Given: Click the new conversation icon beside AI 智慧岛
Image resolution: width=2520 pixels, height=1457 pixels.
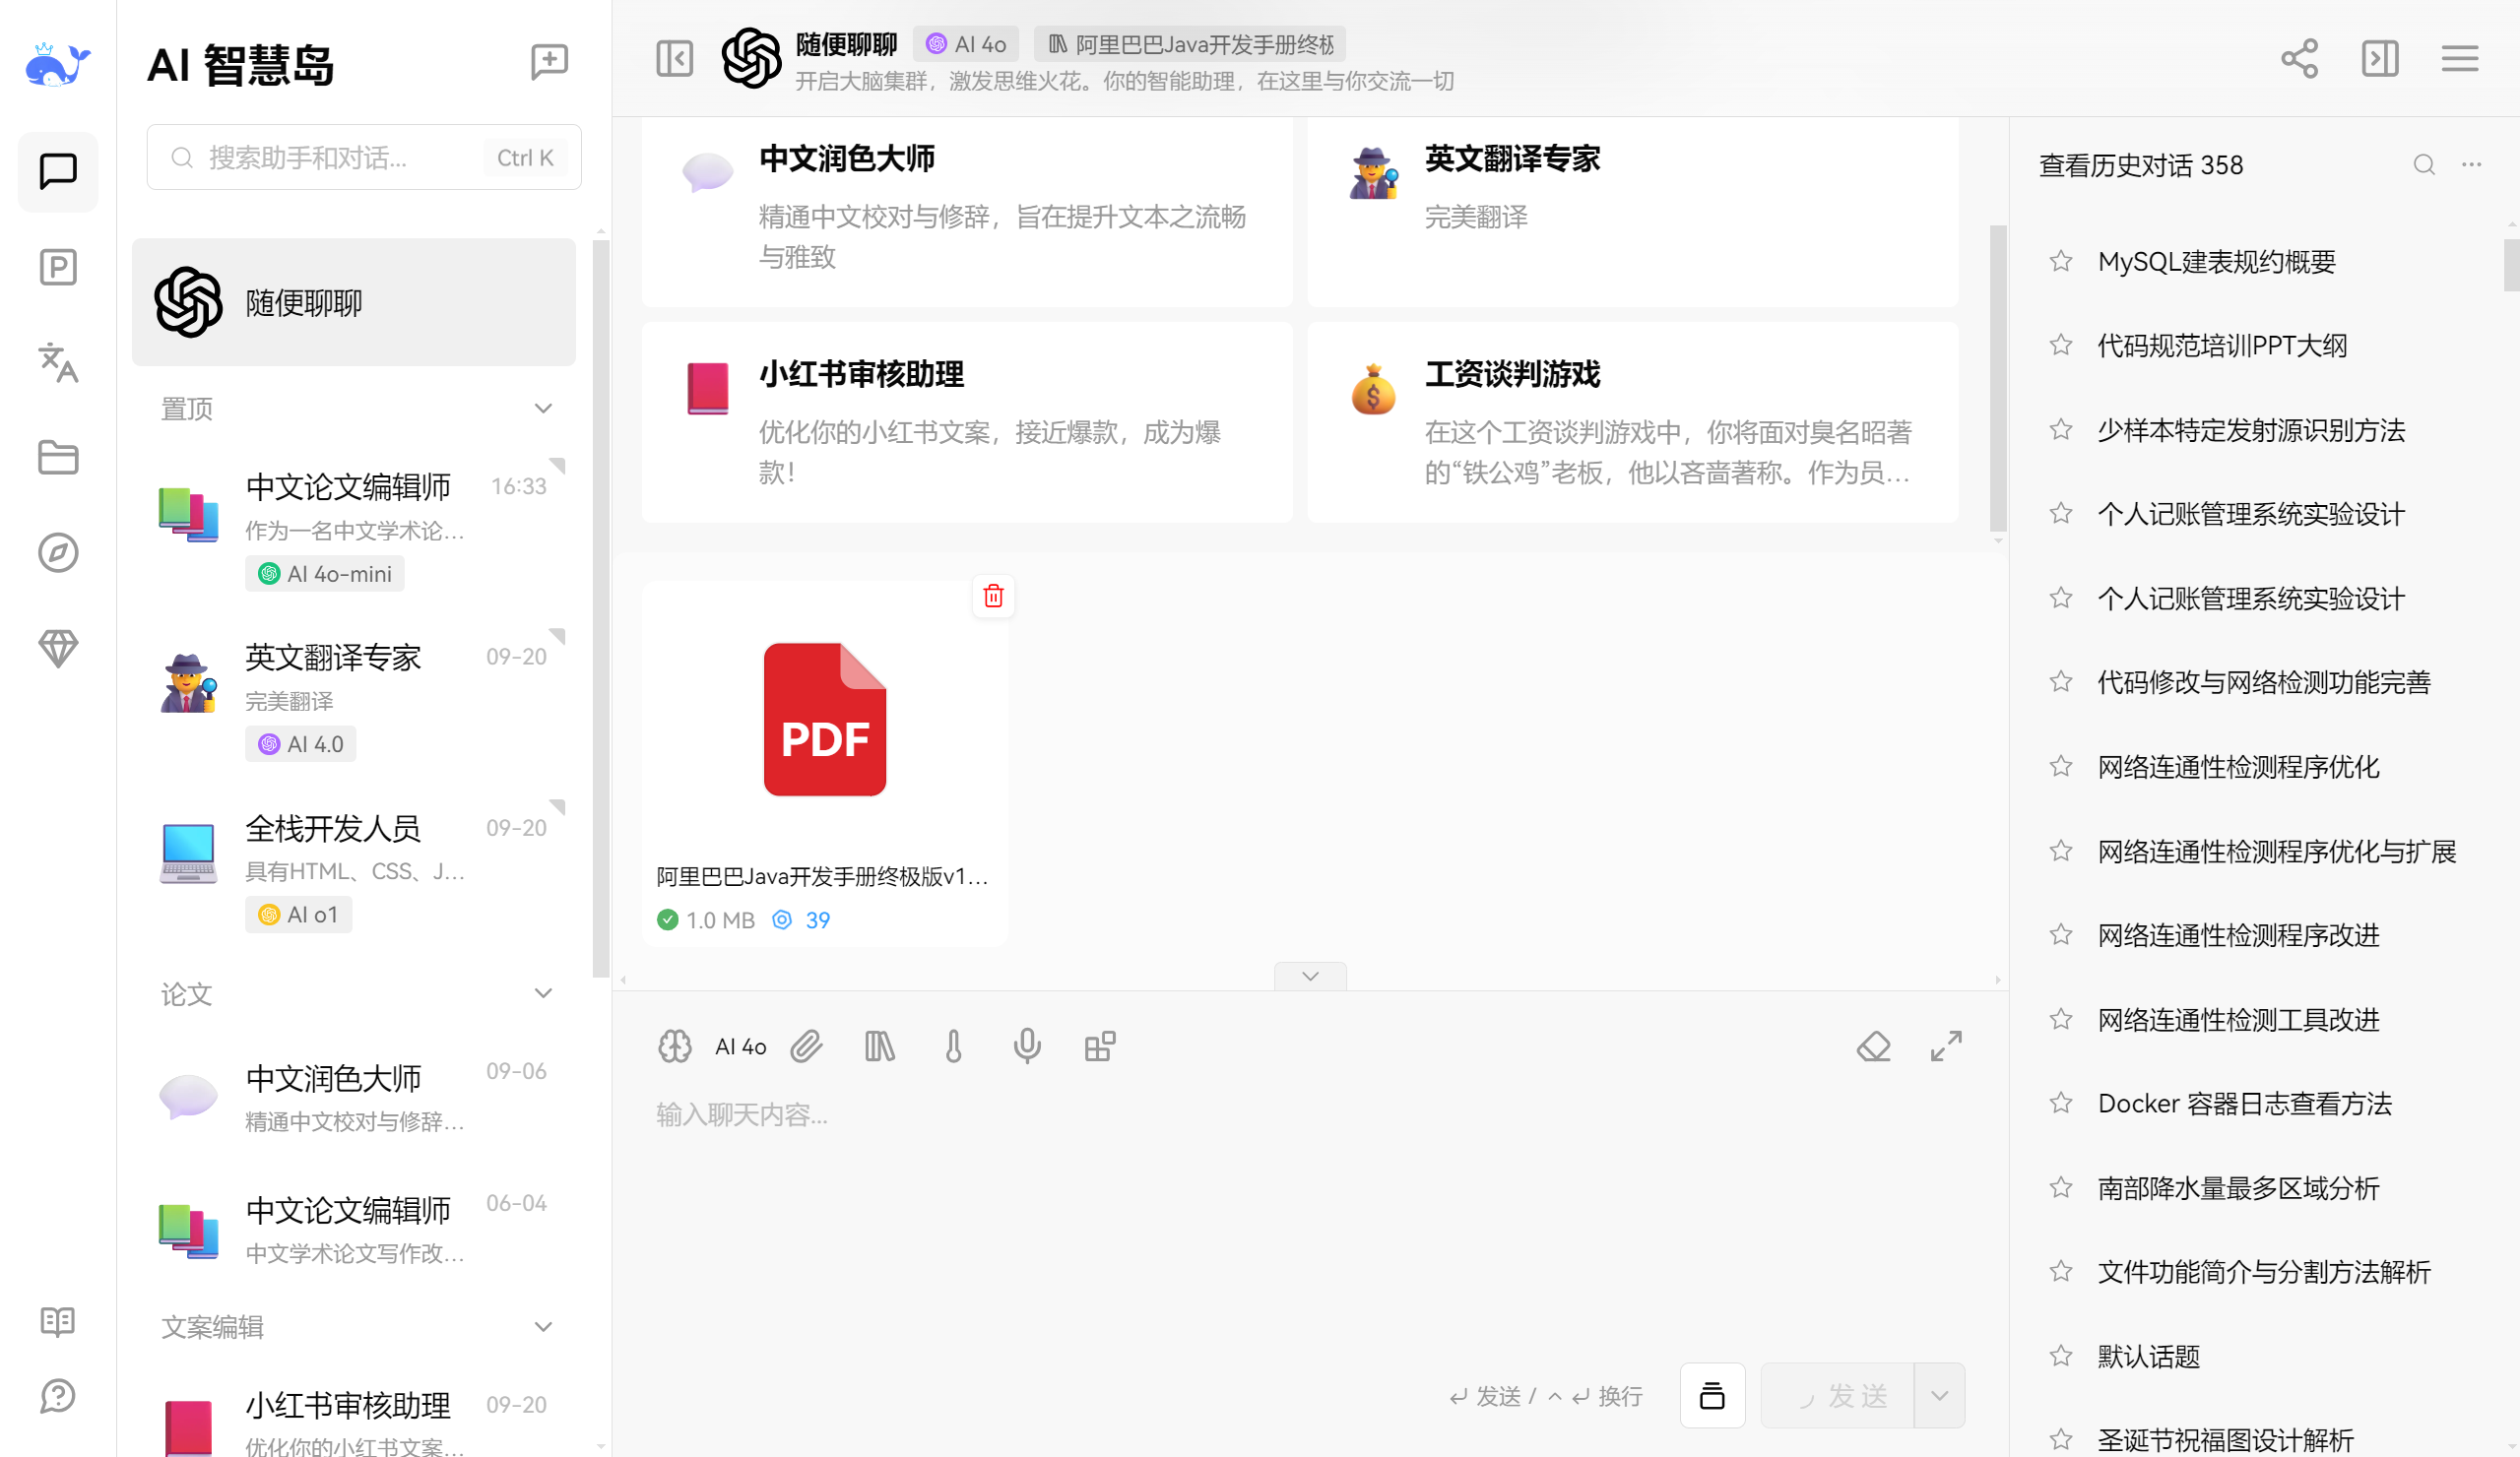Looking at the screenshot, I should click(549, 62).
